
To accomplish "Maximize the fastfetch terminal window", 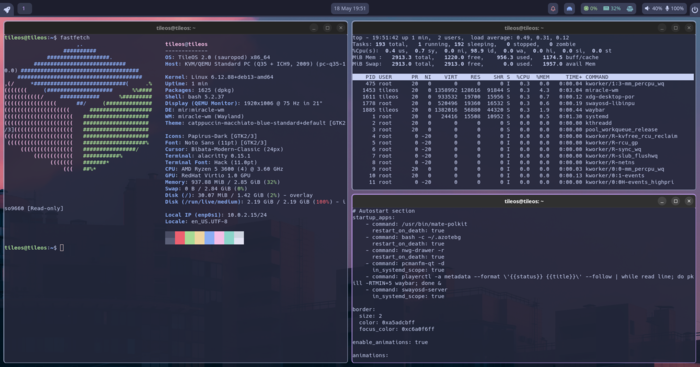I will 327,28.
